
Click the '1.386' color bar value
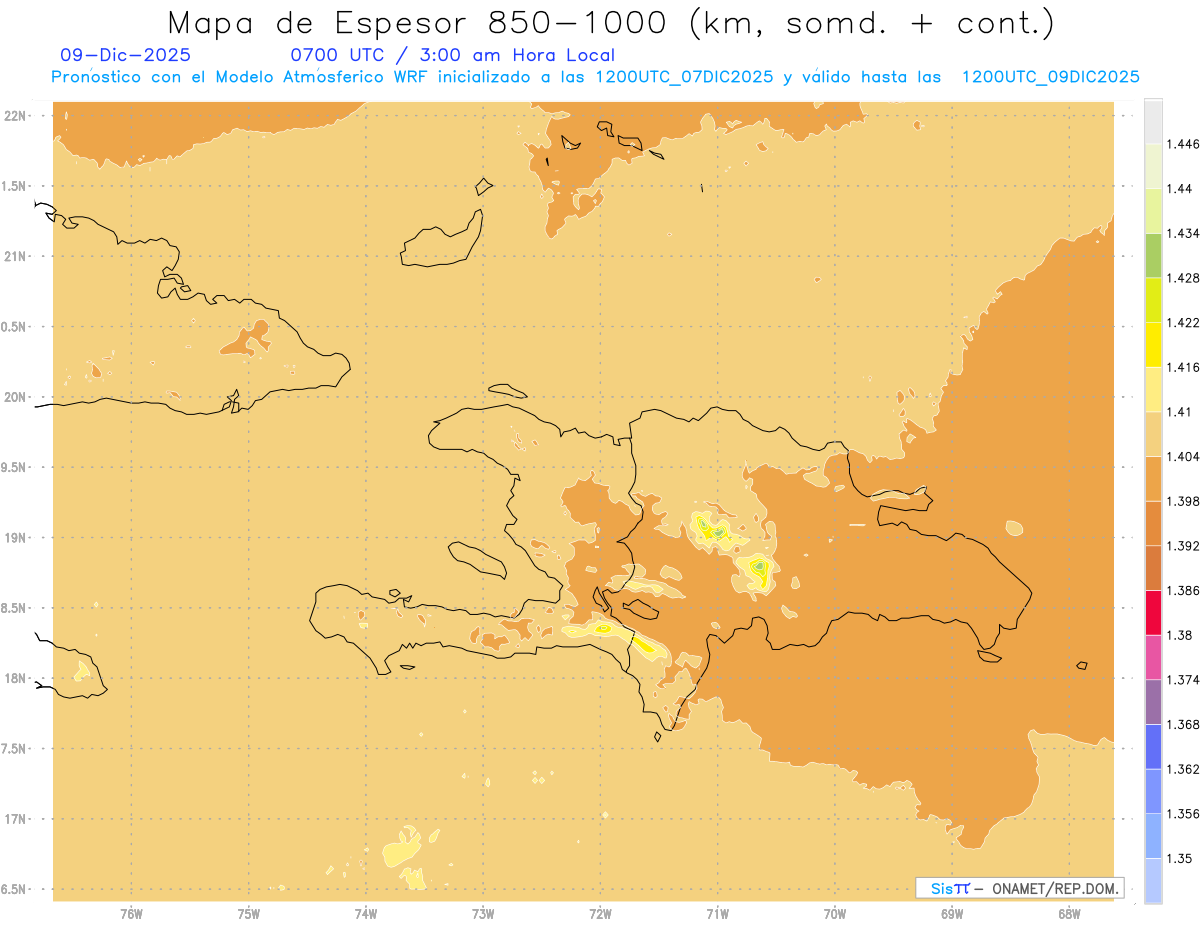1183,590
